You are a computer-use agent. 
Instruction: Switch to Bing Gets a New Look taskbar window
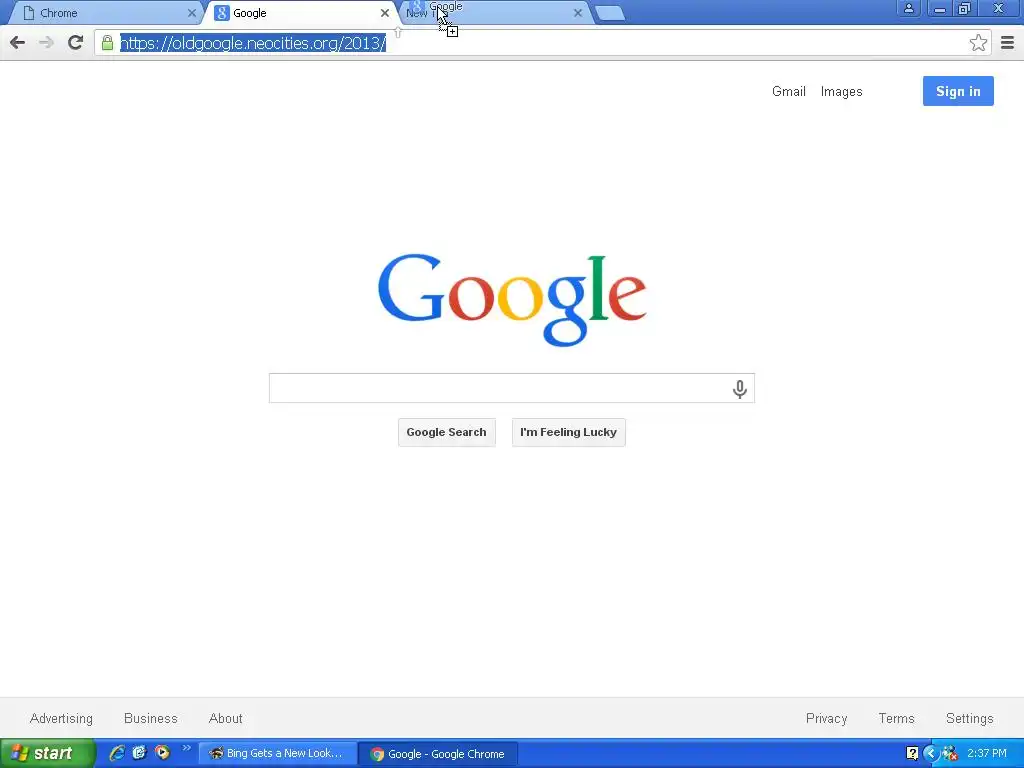point(278,754)
